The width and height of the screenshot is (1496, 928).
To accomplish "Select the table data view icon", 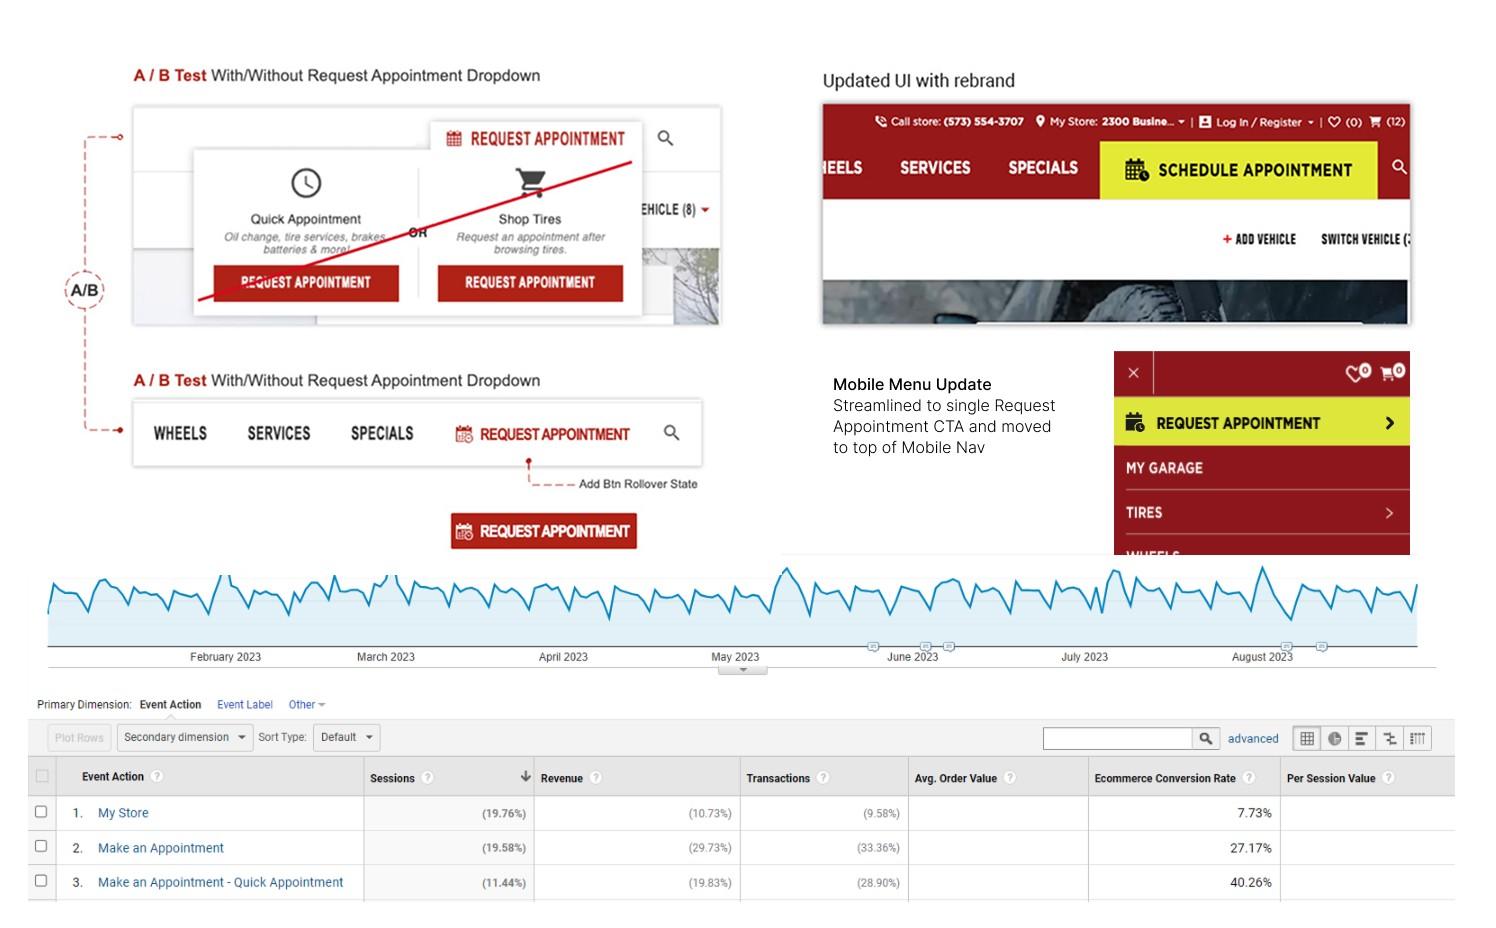I will pyautogui.click(x=1307, y=738).
